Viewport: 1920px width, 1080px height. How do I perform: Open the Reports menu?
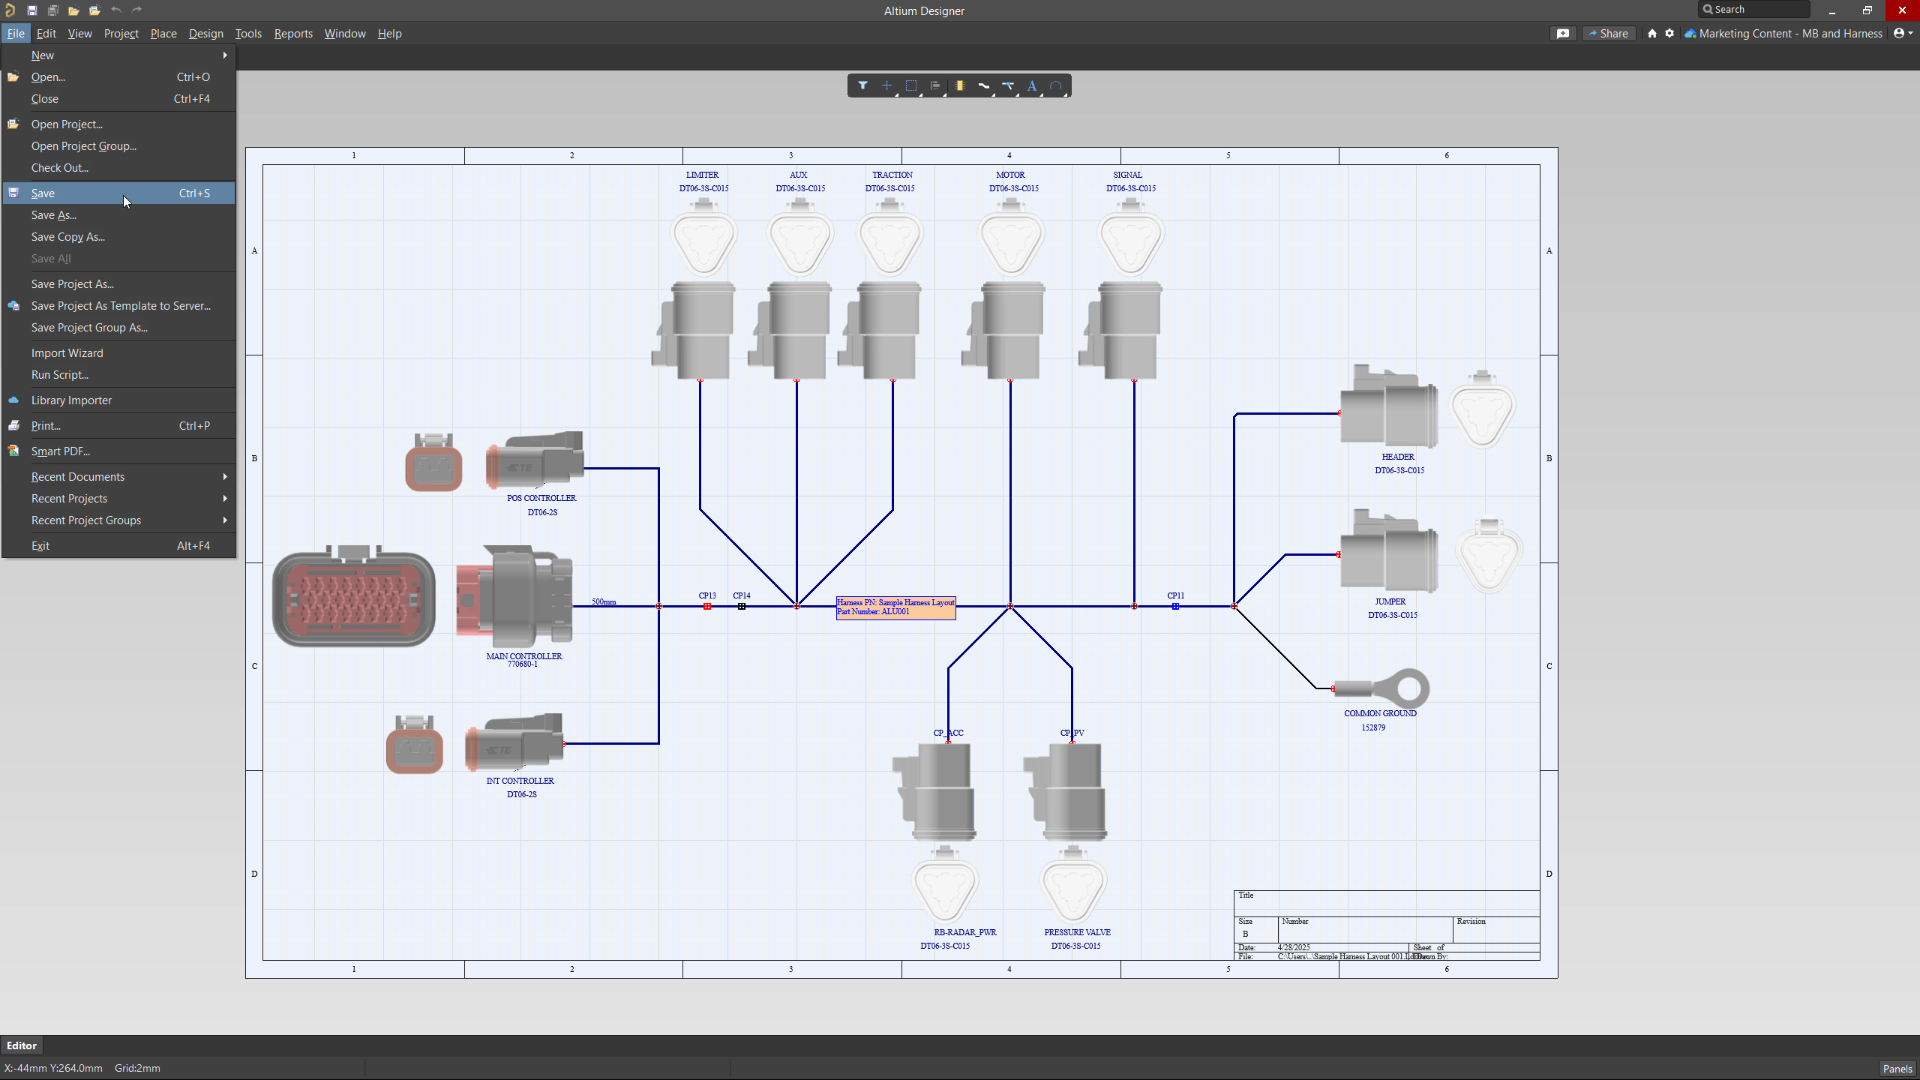coord(292,33)
